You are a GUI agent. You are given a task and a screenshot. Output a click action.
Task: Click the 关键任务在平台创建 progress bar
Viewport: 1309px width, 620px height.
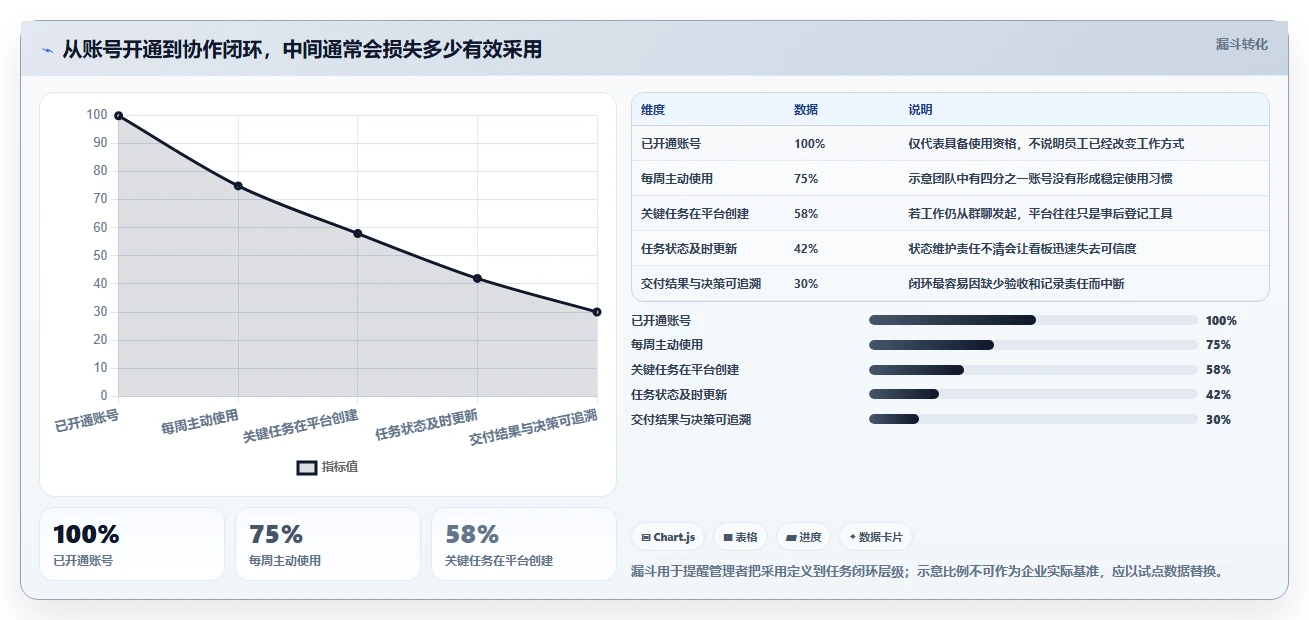click(x=1033, y=370)
